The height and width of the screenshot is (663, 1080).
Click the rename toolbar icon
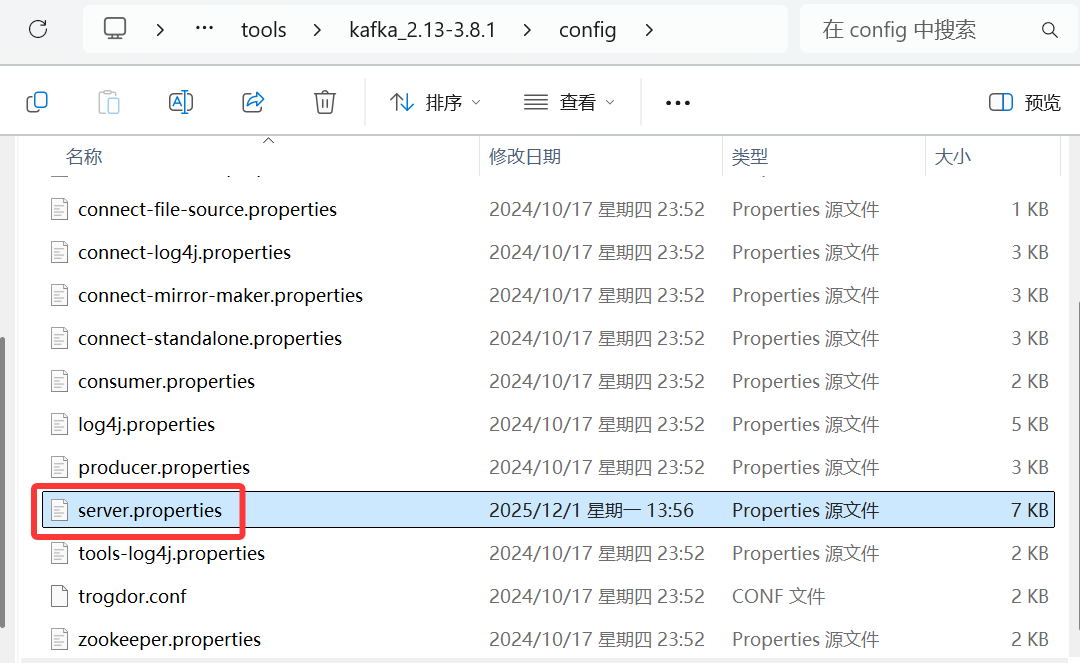pyautogui.click(x=181, y=102)
